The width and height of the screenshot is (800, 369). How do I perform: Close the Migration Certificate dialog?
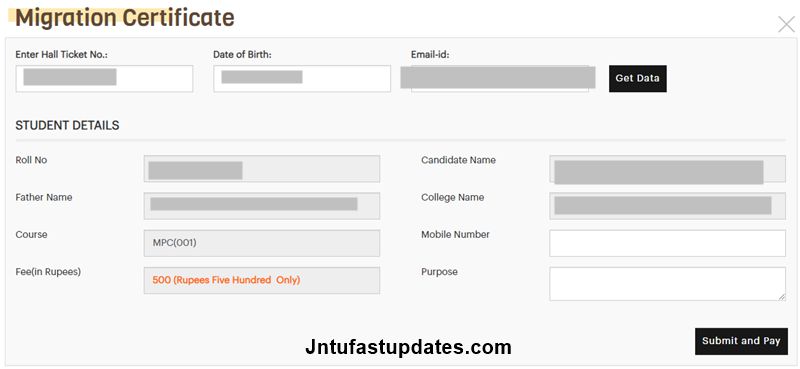[x=786, y=24]
